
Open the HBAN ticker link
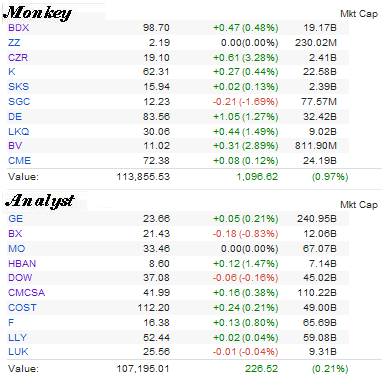click(x=22, y=264)
